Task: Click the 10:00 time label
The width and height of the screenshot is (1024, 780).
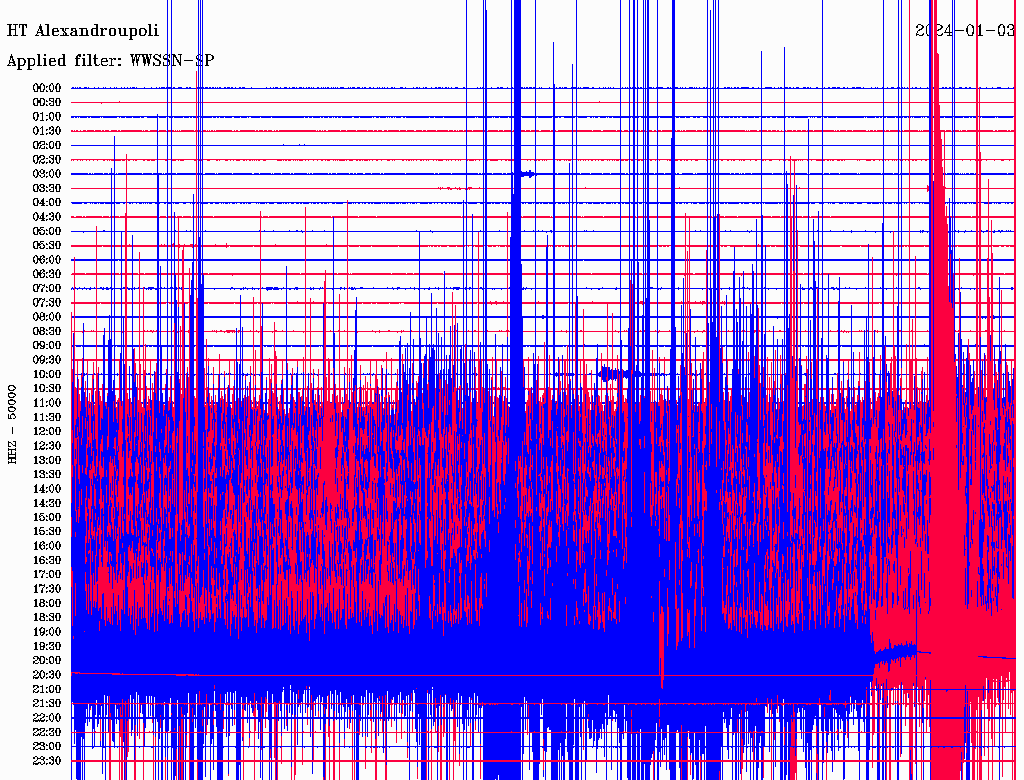Action: pyautogui.click(x=47, y=374)
